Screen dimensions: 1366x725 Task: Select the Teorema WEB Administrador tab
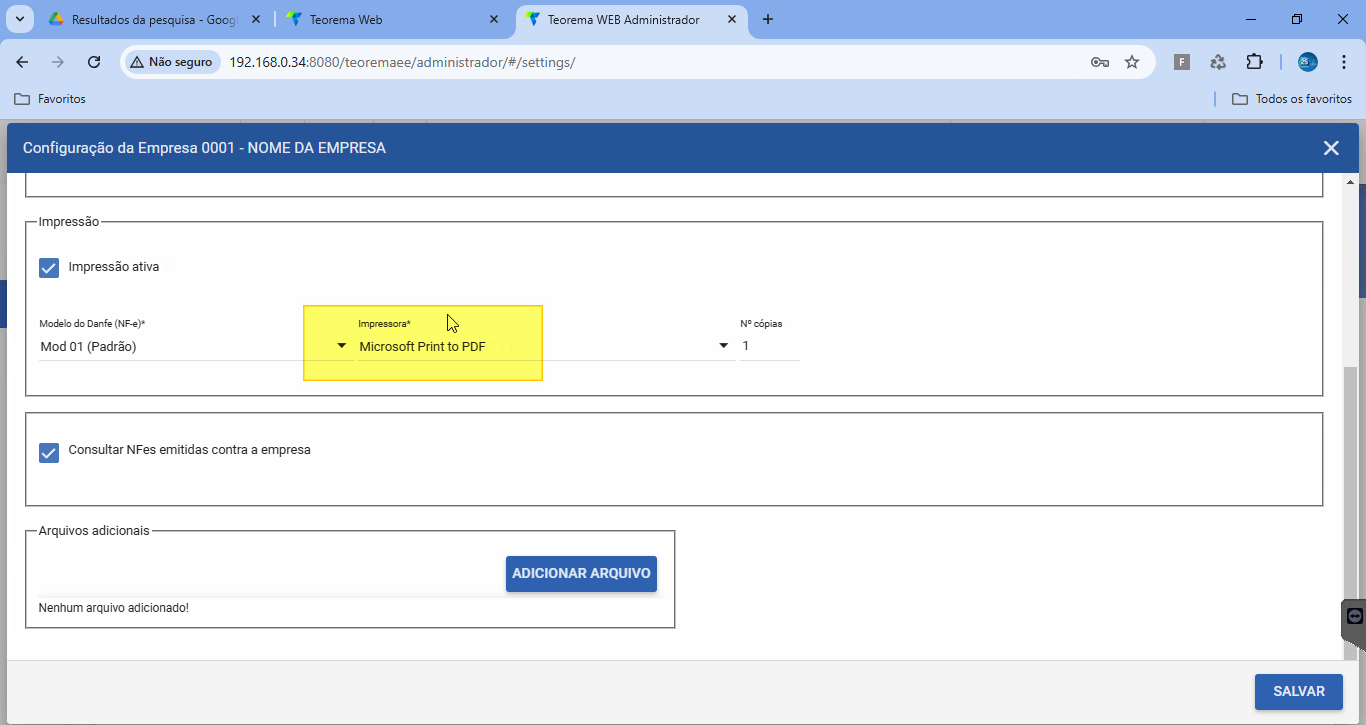click(630, 19)
